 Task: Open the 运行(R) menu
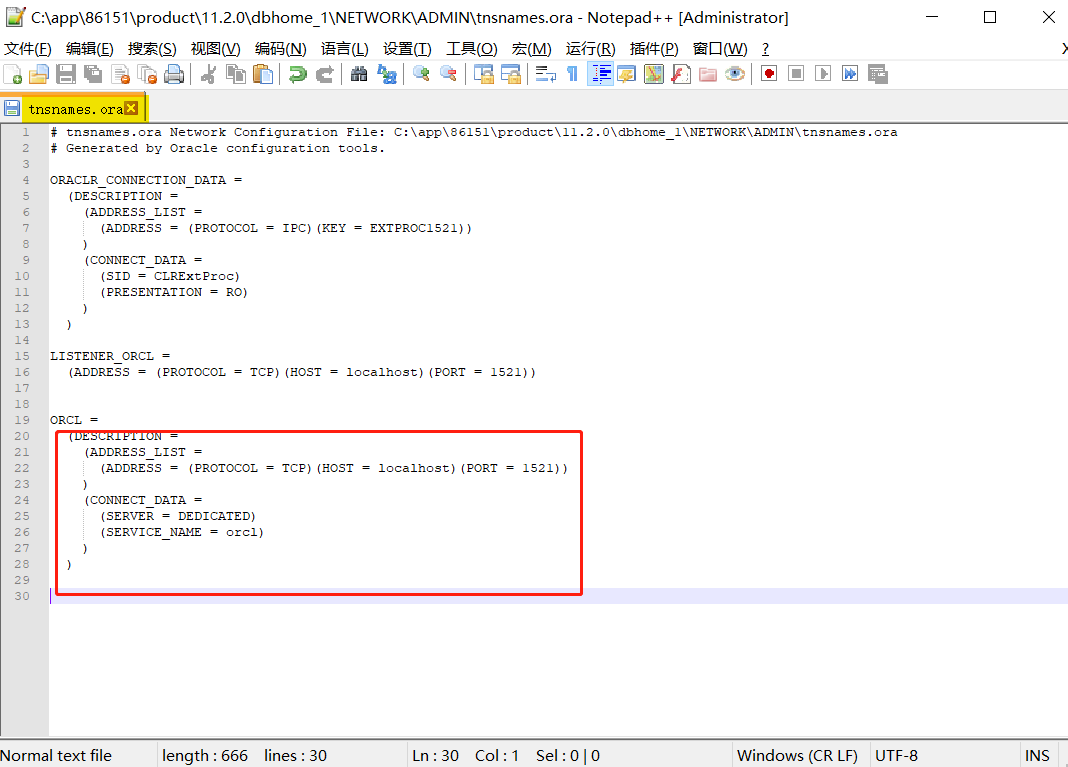(591, 49)
